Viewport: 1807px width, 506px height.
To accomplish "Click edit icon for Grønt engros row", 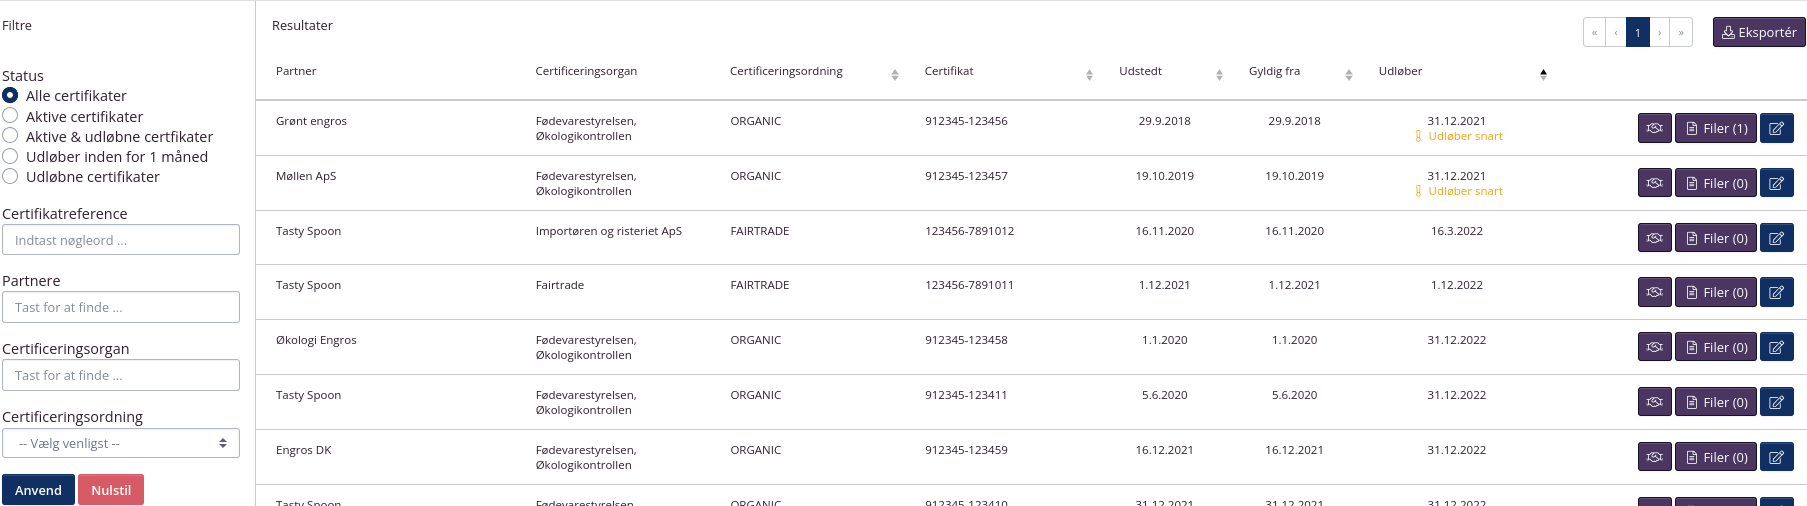I will (1776, 128).
